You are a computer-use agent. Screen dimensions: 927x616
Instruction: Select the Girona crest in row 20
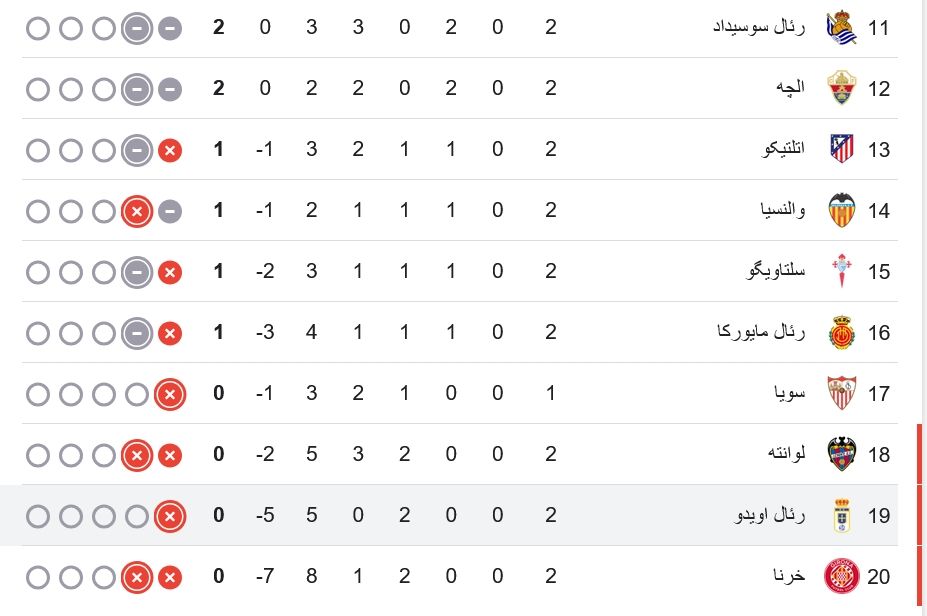[841, 576]
